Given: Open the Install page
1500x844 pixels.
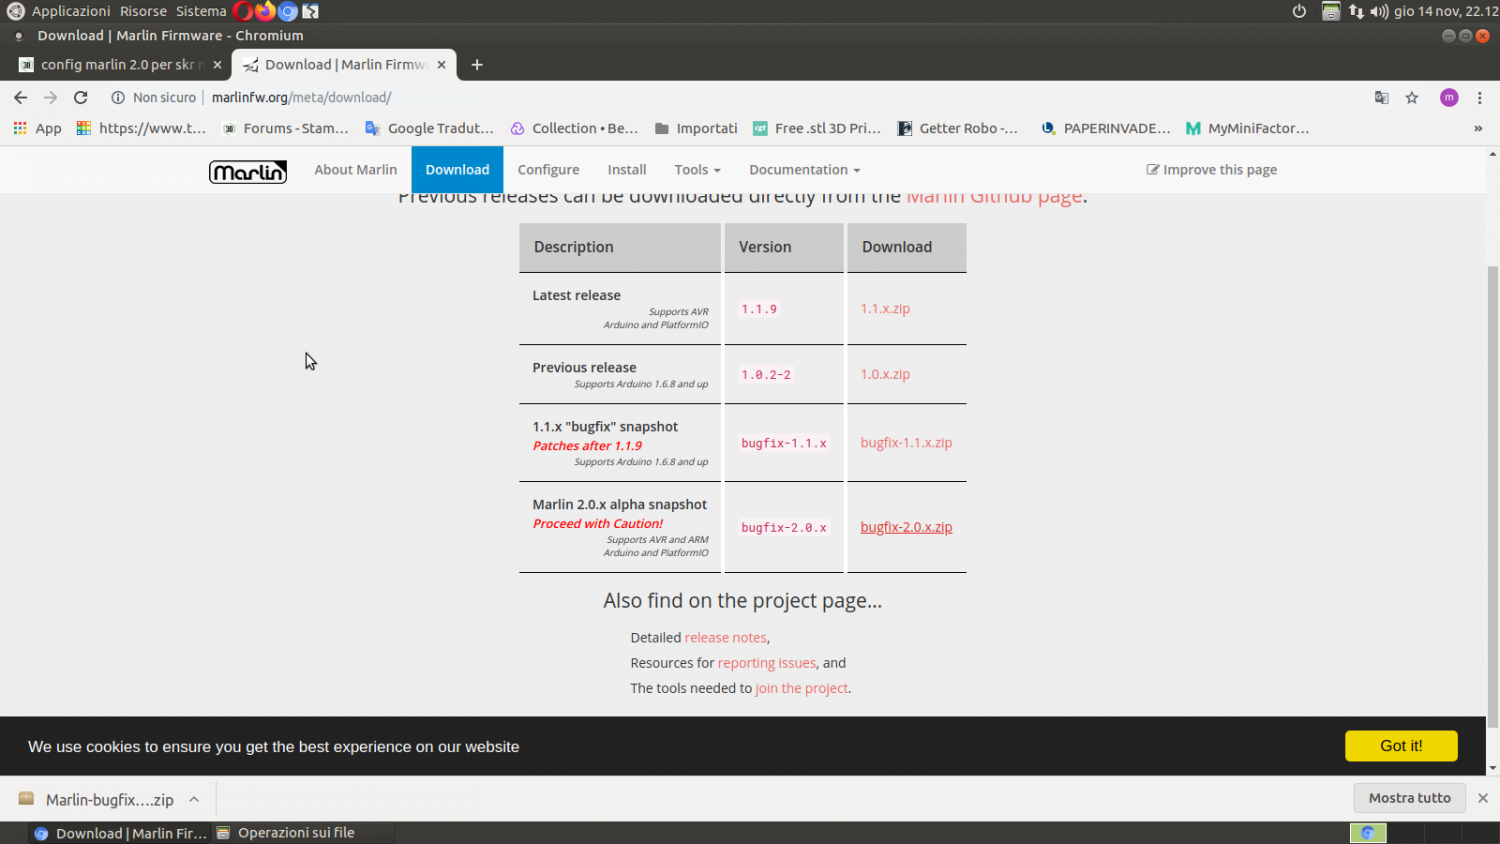Looking at the screenshot, I should [x=627, y=170].
